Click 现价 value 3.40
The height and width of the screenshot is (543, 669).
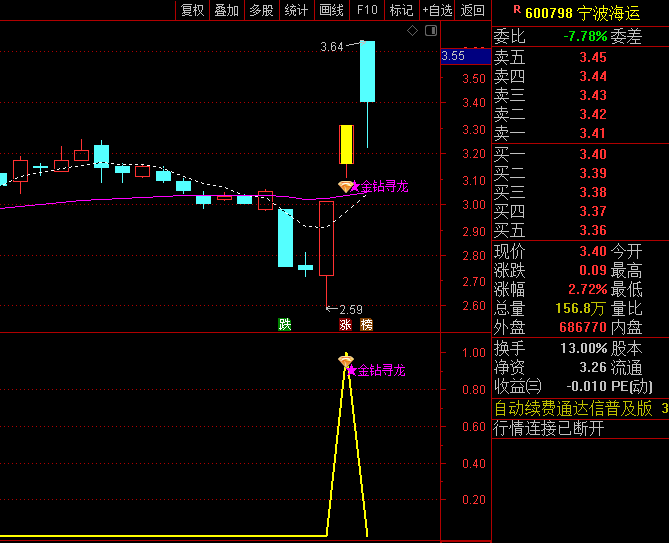[x=593, y=251]
